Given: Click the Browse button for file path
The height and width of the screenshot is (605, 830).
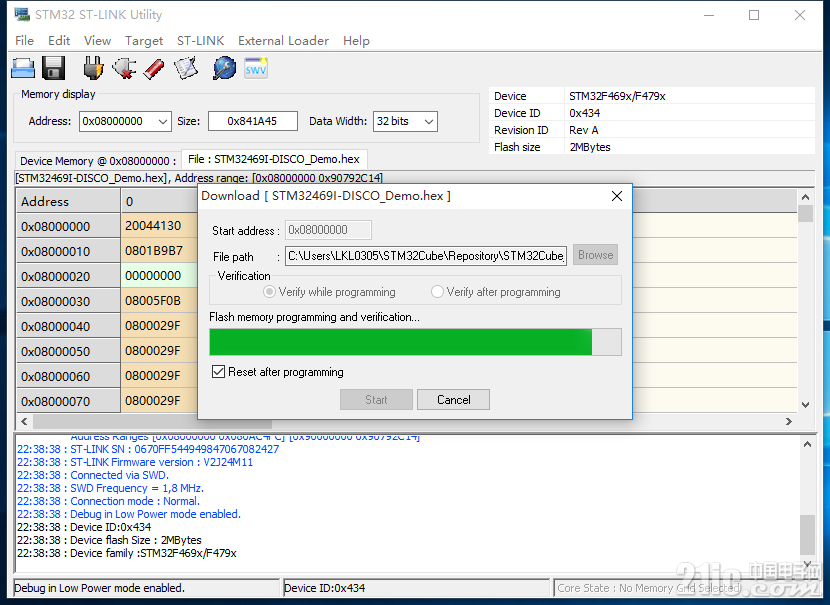Looking at the screenshot, I should click(596, 255).
